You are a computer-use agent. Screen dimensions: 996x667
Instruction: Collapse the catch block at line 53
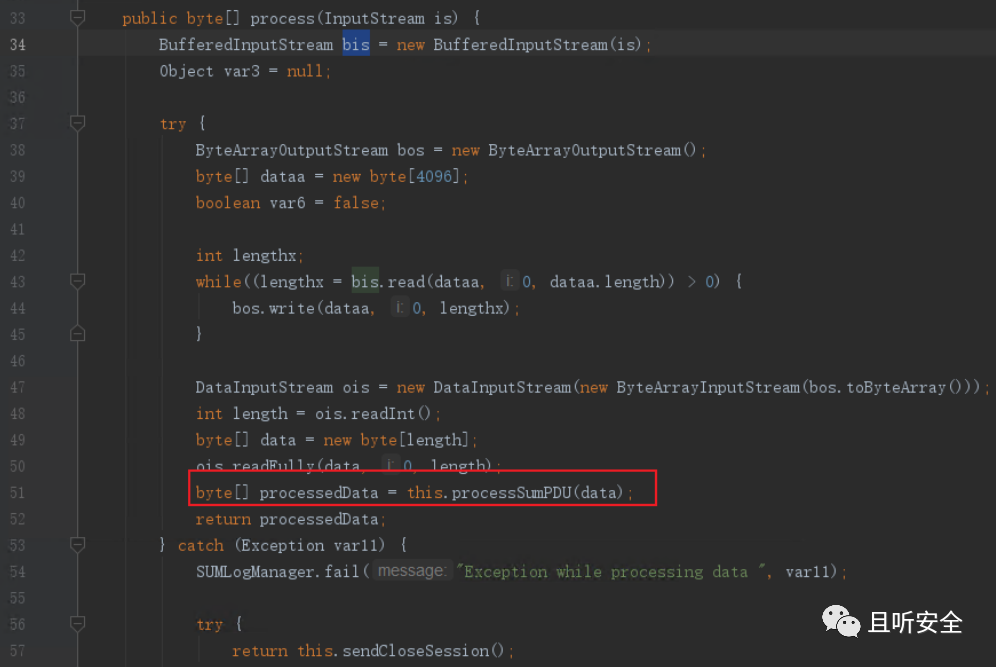(x=77, y=545)
